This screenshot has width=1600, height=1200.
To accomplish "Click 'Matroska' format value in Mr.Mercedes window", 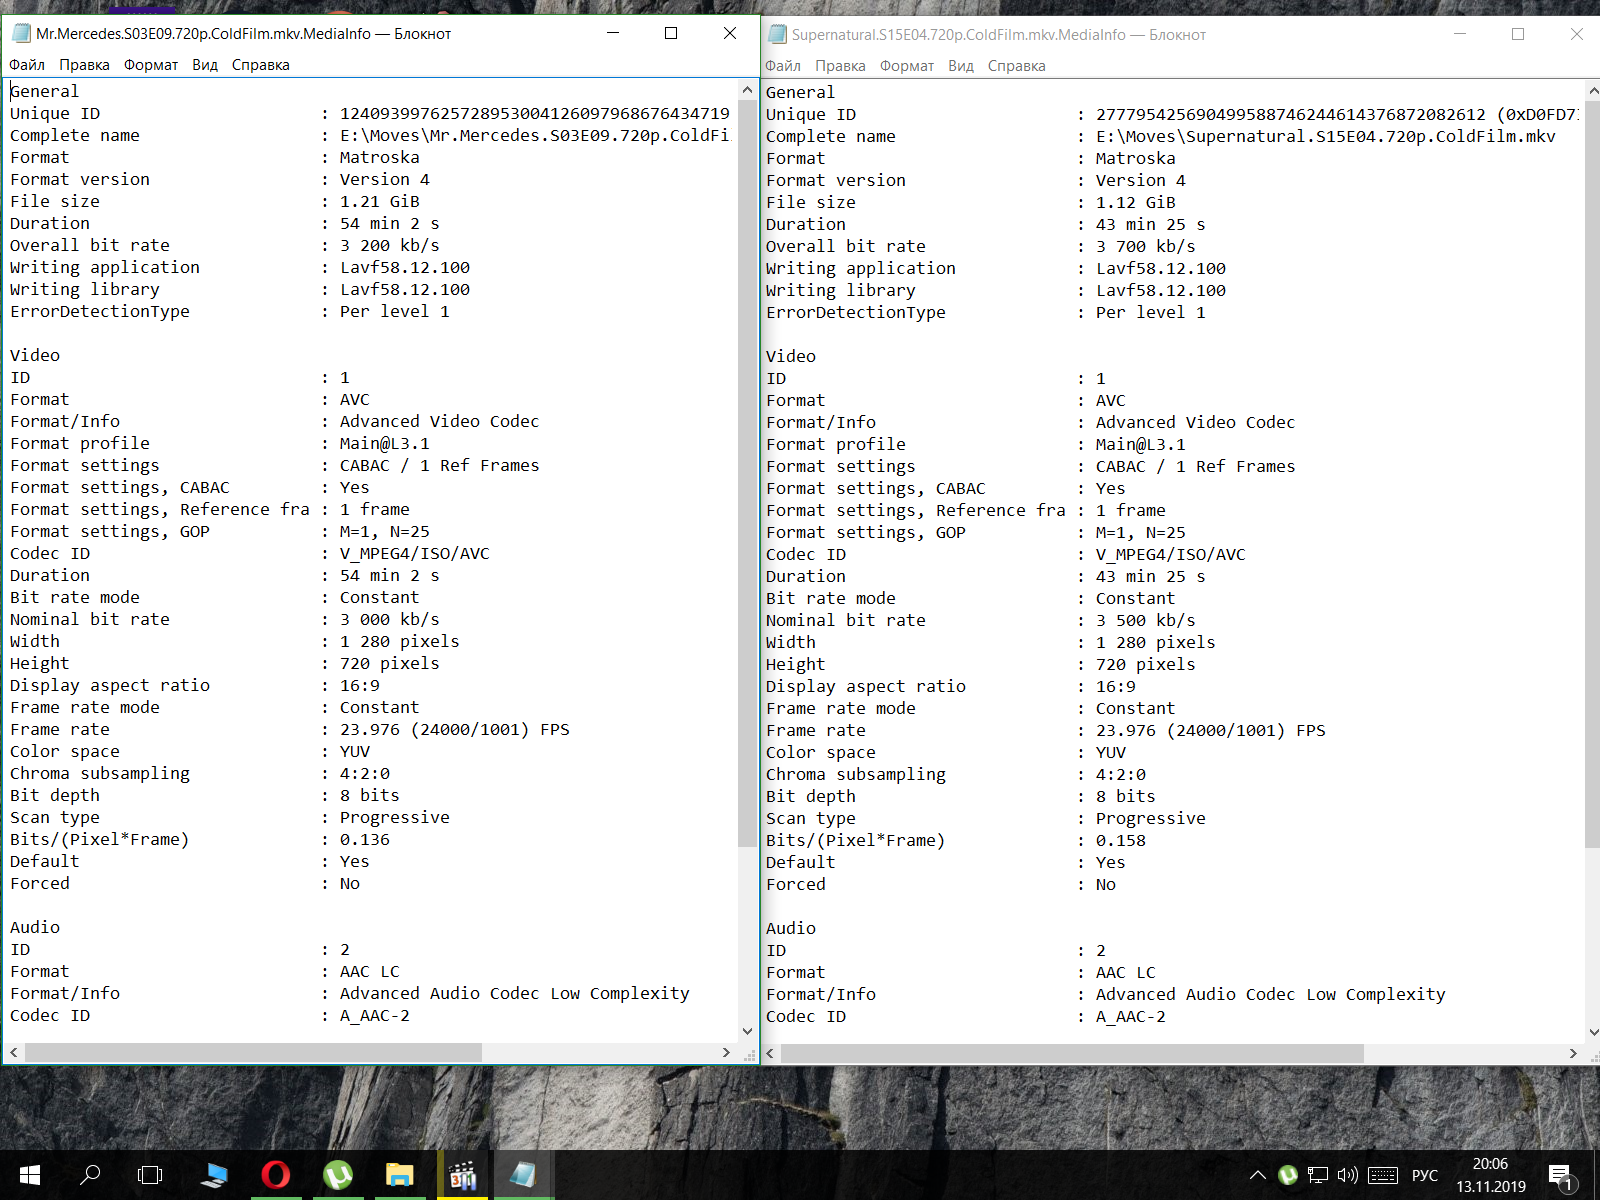I will pos(380,157).
